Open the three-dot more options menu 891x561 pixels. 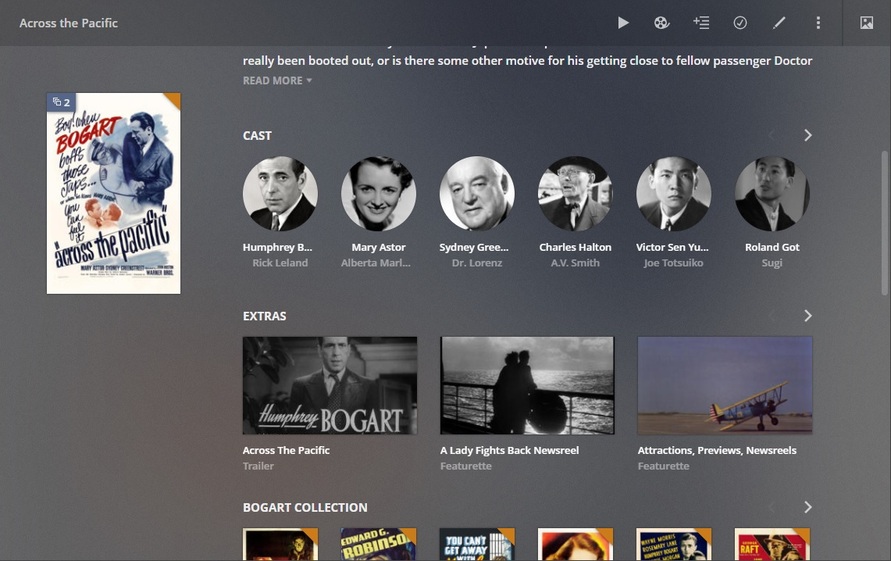coord(818,23)
